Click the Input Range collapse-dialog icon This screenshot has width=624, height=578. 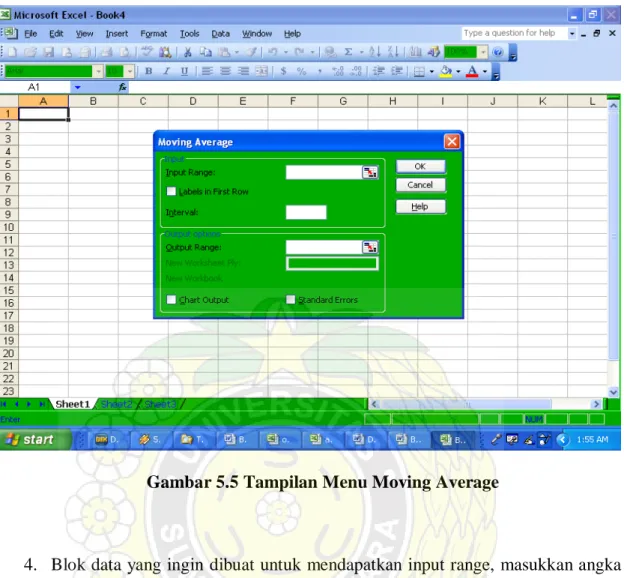tap(370, 173)
